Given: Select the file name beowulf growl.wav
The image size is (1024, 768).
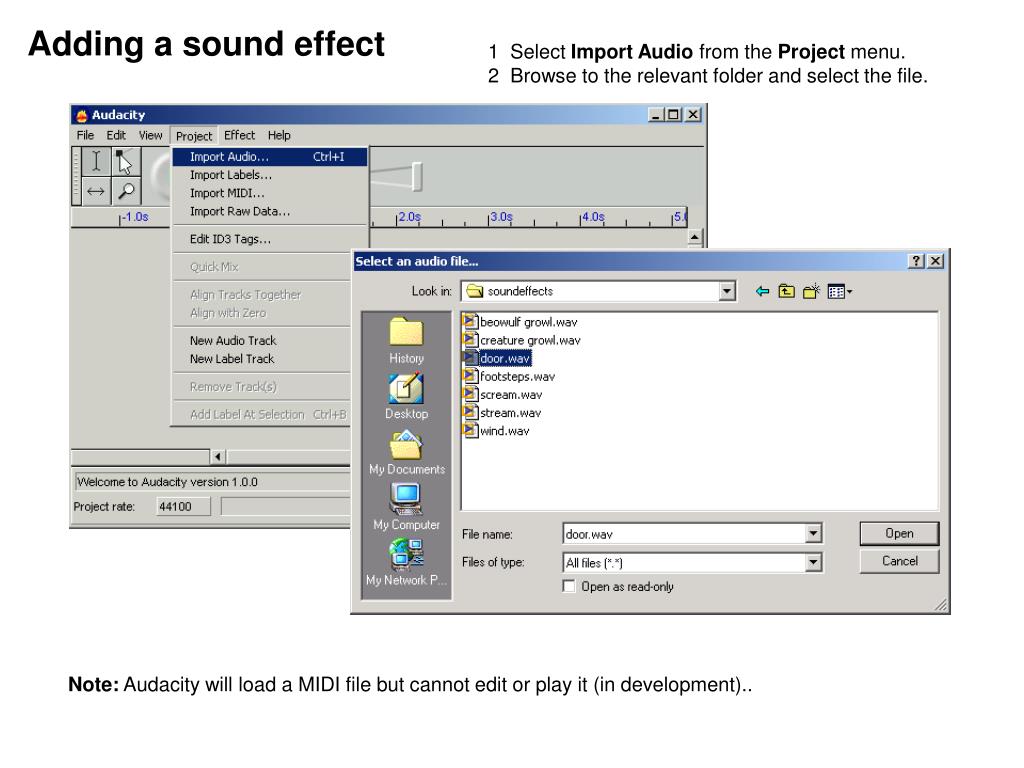Looking at the screenshot, I should (528, 322).
